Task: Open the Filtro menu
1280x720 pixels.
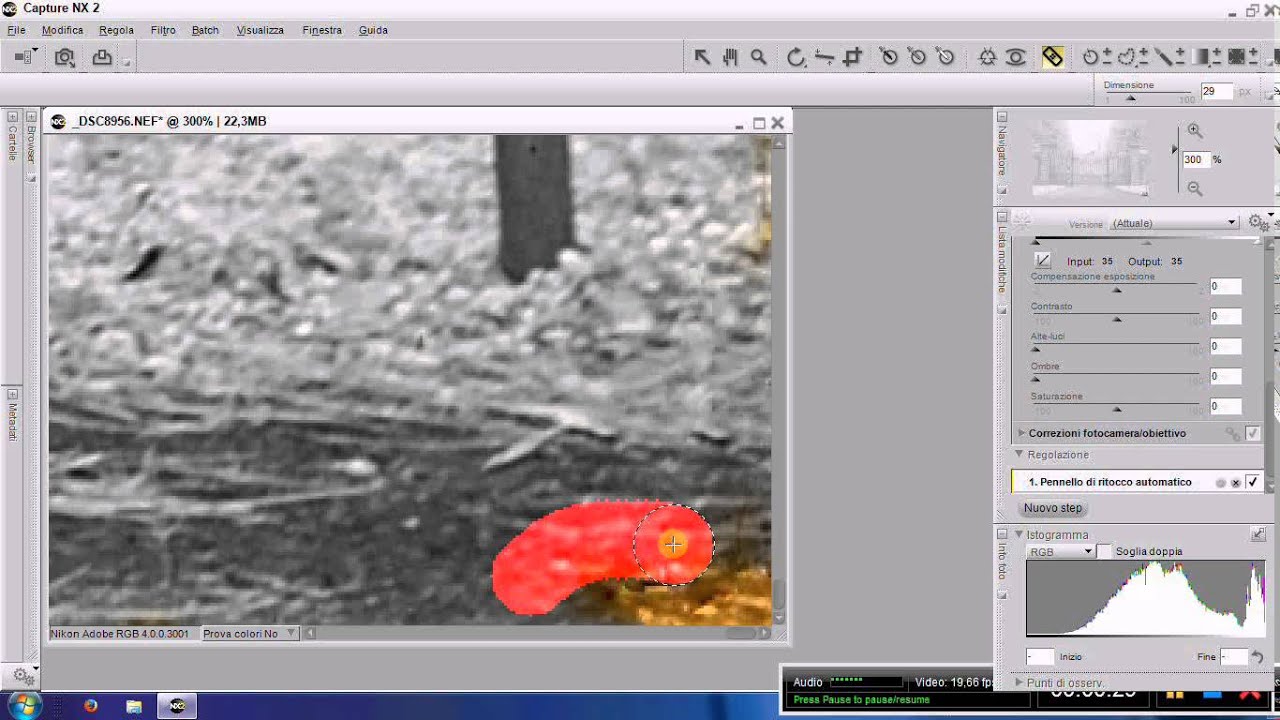Action: [163, 30]
